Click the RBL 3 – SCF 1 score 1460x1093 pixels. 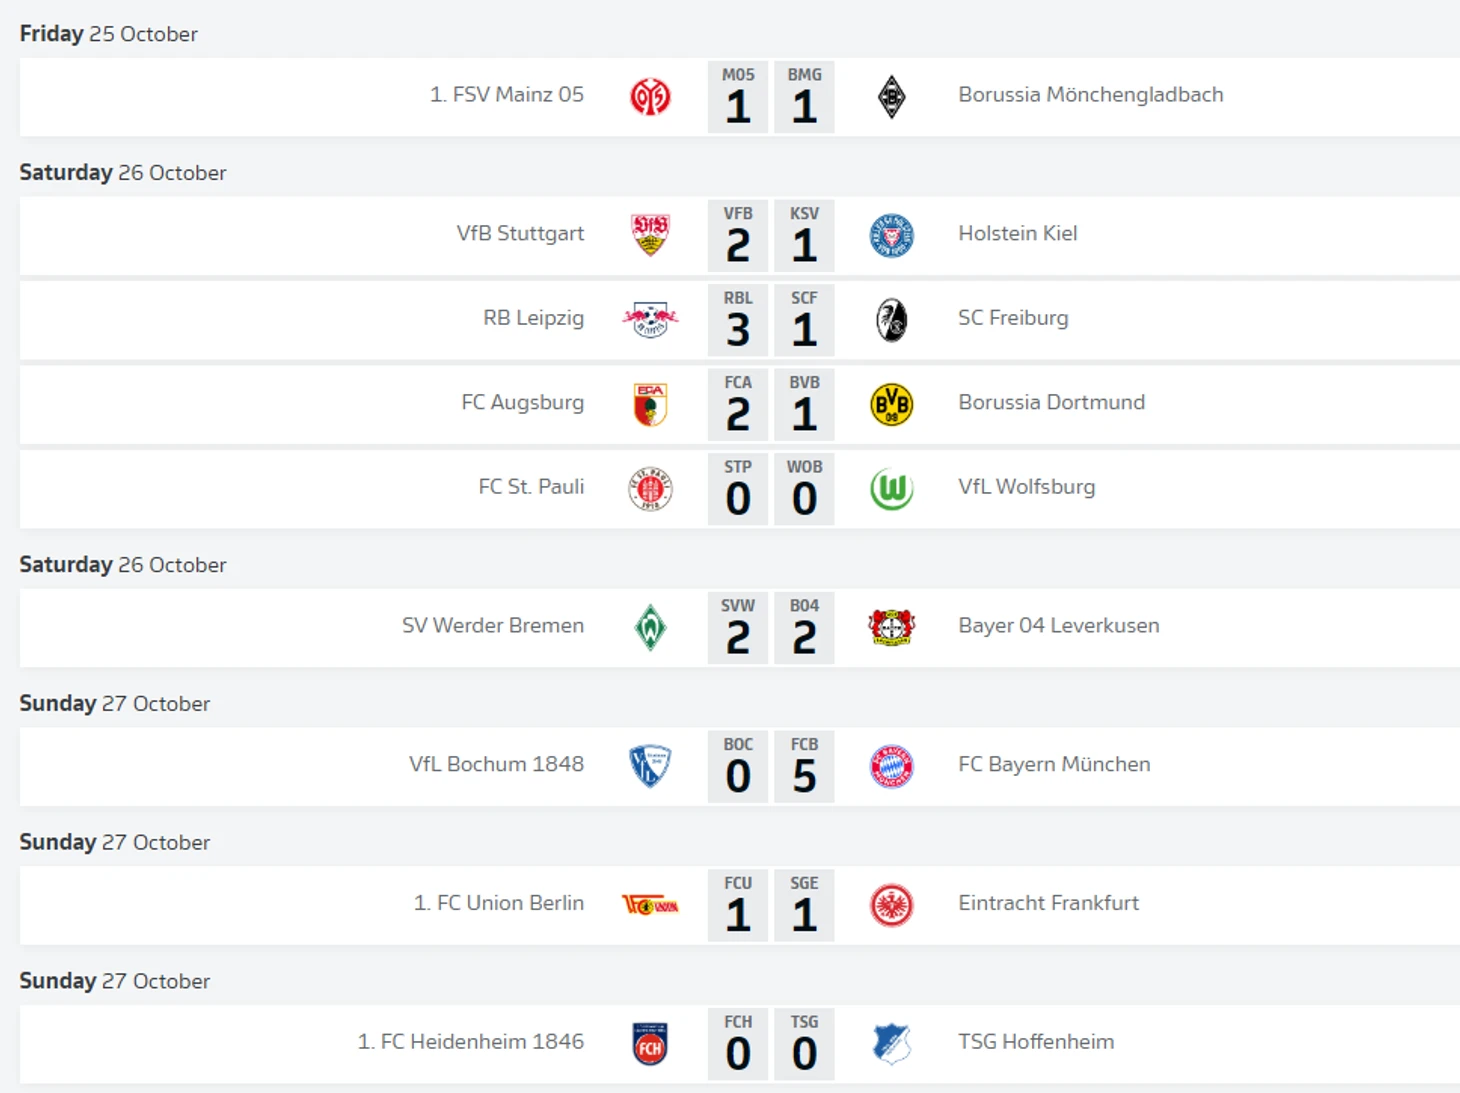click(x=771, y=320)
